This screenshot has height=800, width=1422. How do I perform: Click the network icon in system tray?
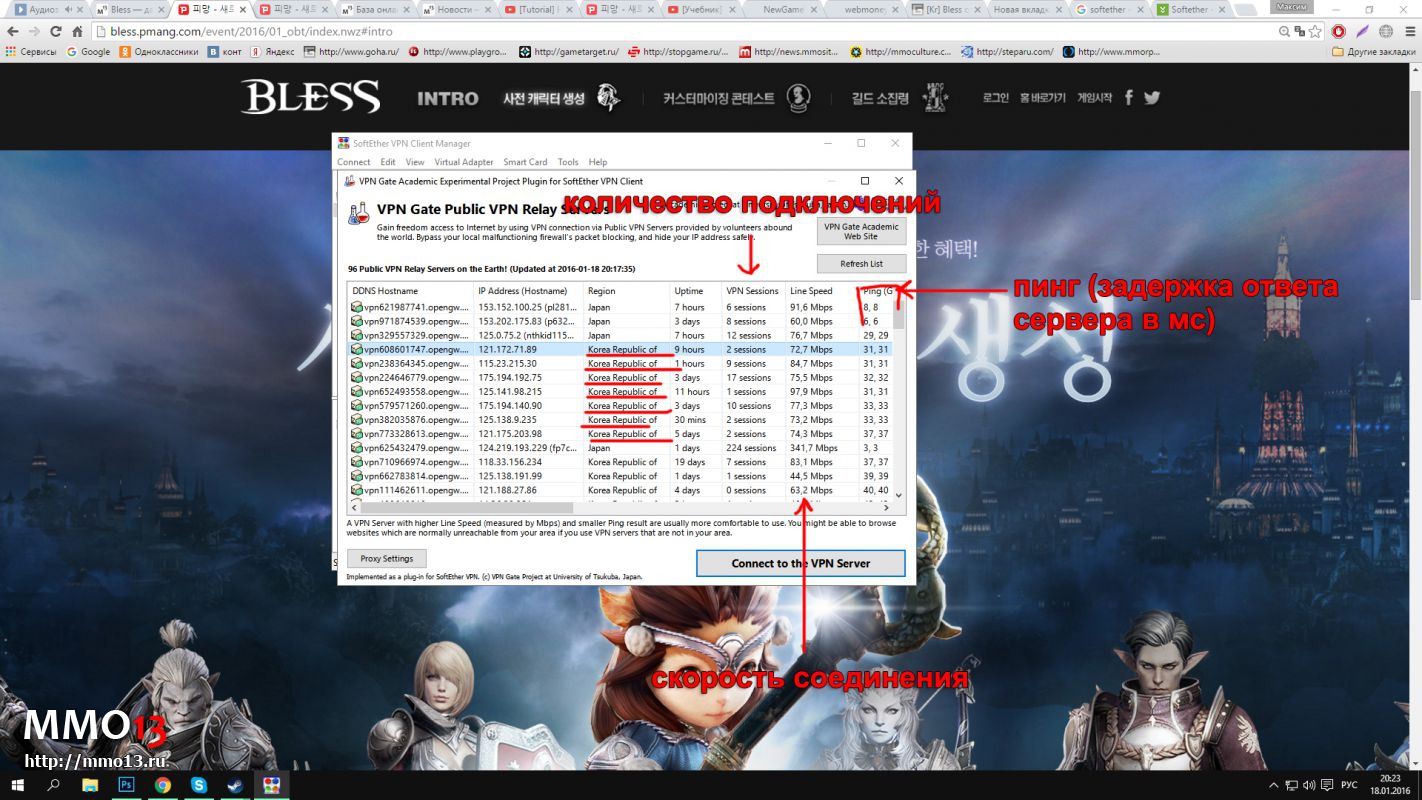[x=1290, y=785]
